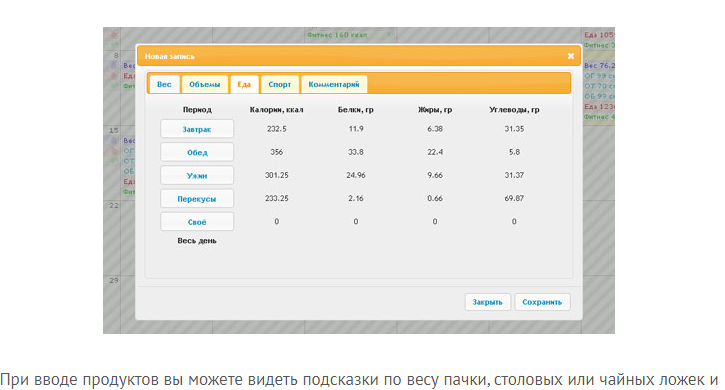725x390 pixels.
Task: Go to the Спорт tab
Action: pyautogui.click(x=279, y=84)
